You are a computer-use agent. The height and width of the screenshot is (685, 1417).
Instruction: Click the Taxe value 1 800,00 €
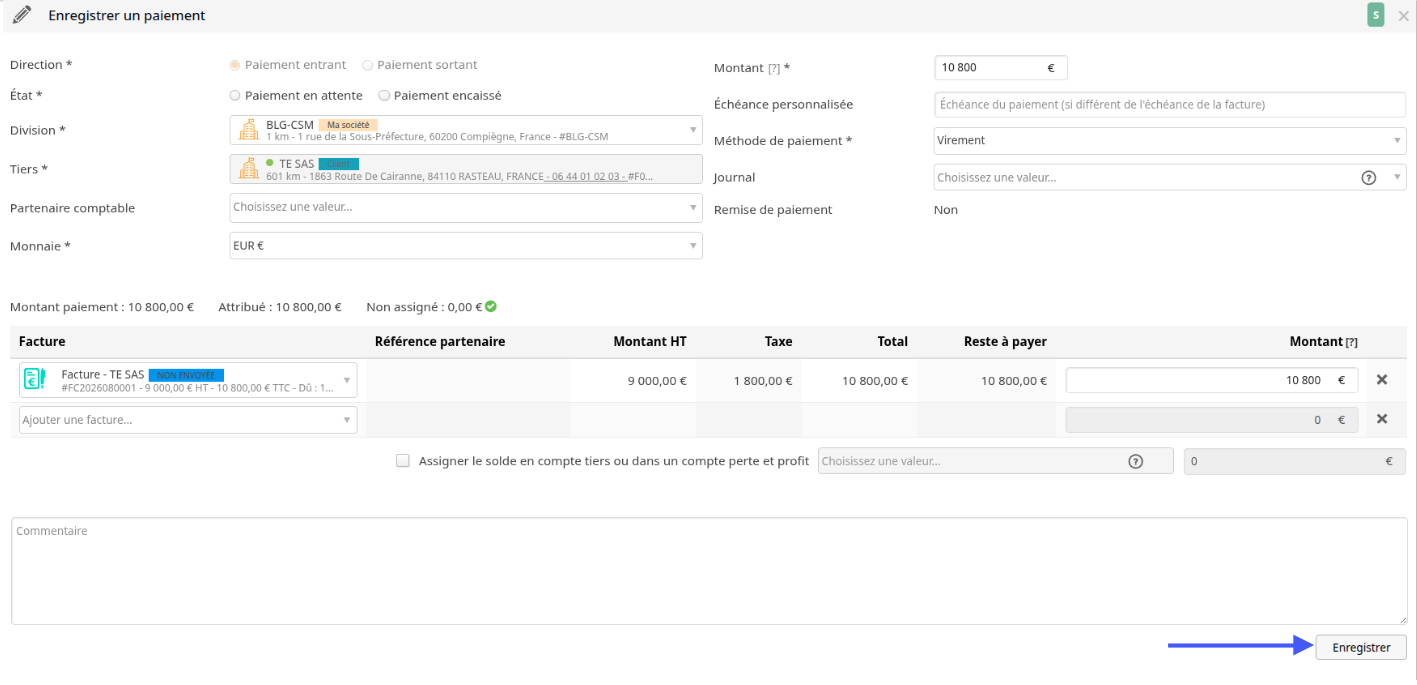click(762, 381)
